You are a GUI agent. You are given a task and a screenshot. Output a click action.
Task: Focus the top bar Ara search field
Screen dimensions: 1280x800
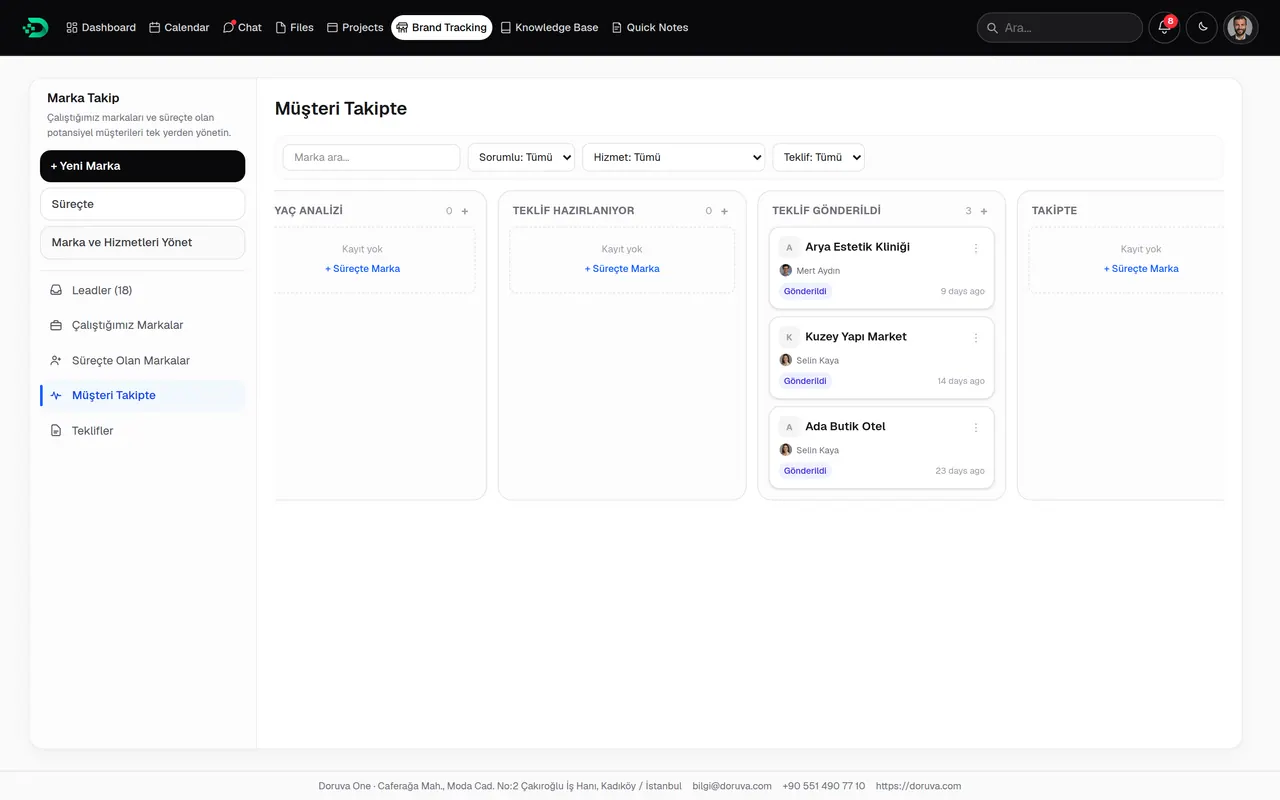coord(1060,27)
